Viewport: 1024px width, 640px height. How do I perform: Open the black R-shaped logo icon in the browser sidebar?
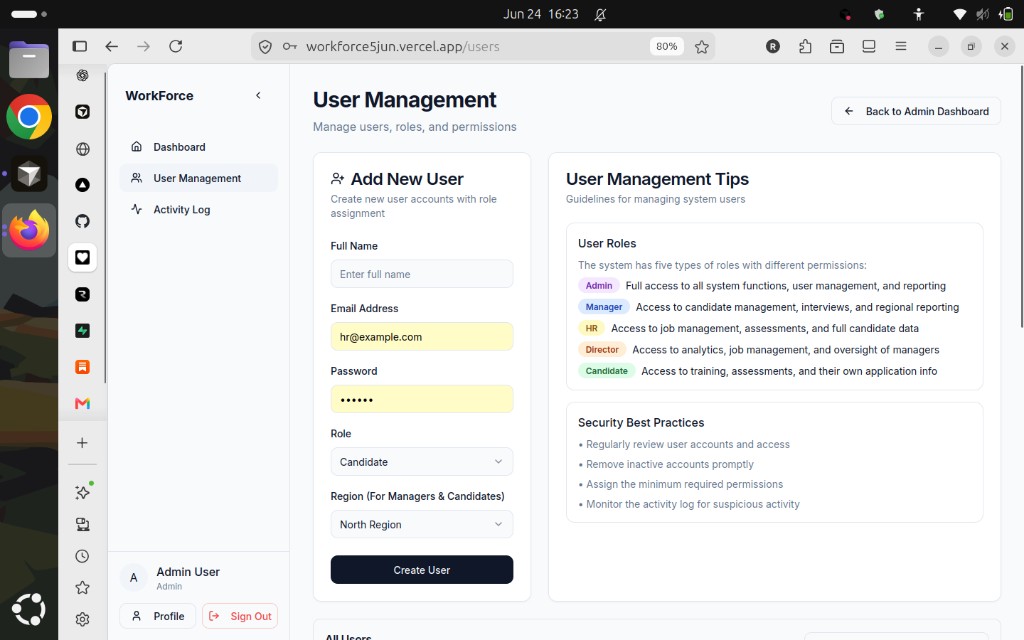click(82, 295)
